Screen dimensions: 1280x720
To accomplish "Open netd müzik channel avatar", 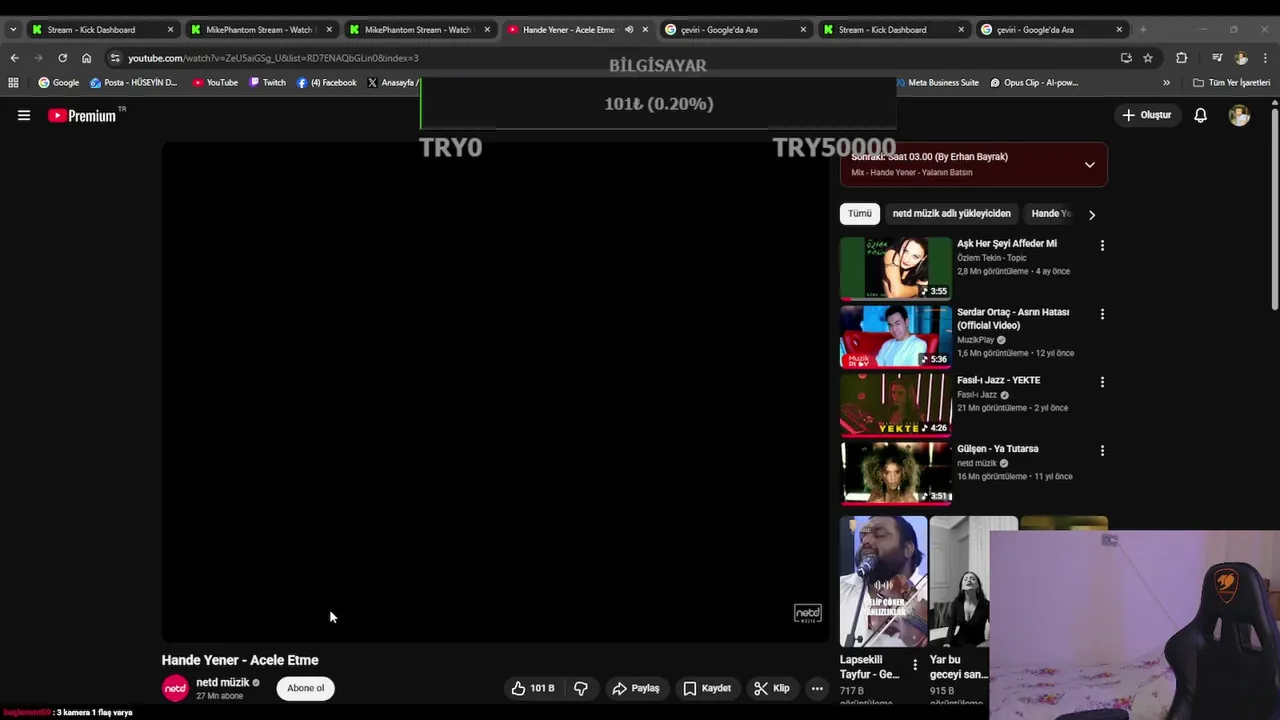I will (x=175, y=688).
